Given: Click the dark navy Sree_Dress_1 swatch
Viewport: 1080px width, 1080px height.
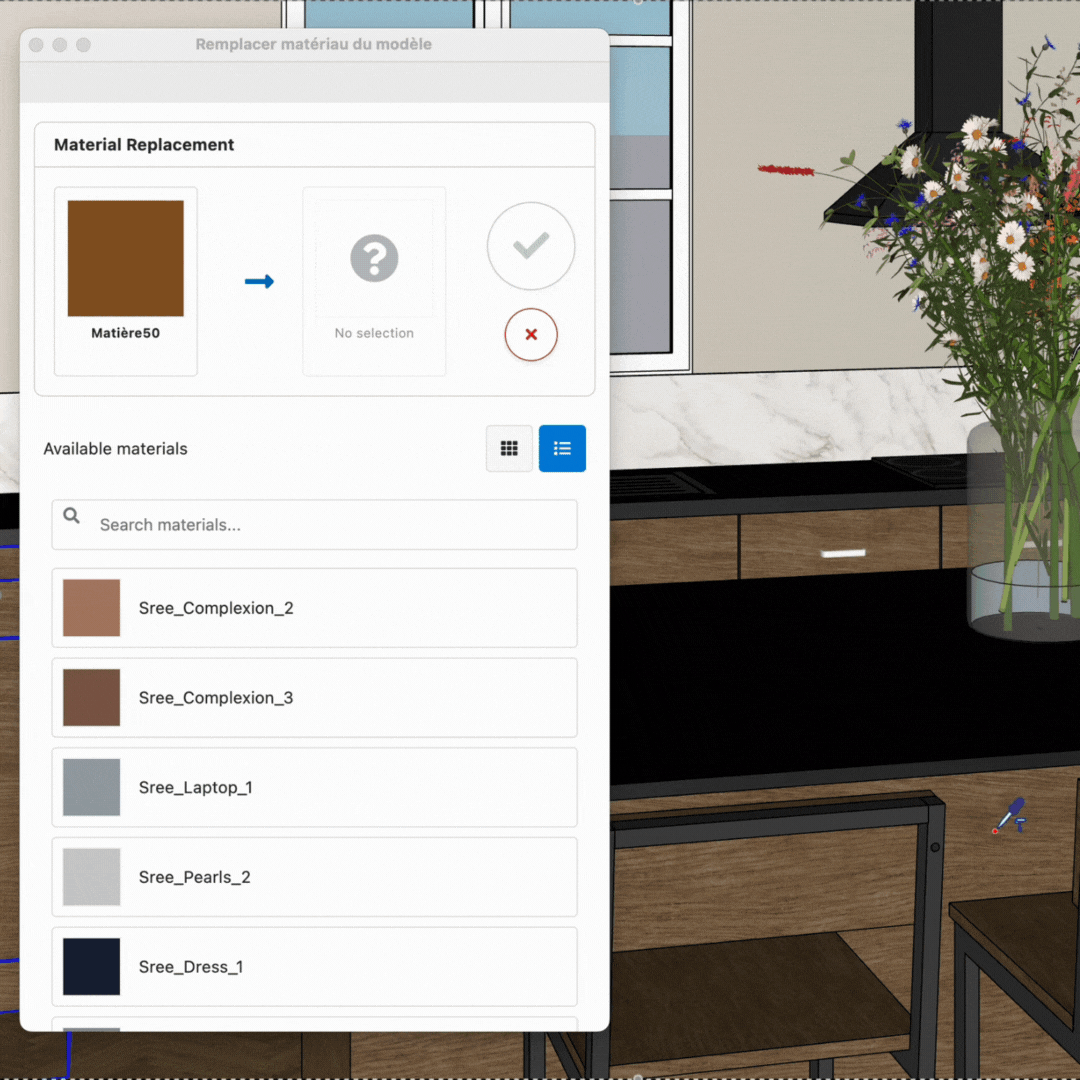Looking at the screenshot, I should pos(92,967).
